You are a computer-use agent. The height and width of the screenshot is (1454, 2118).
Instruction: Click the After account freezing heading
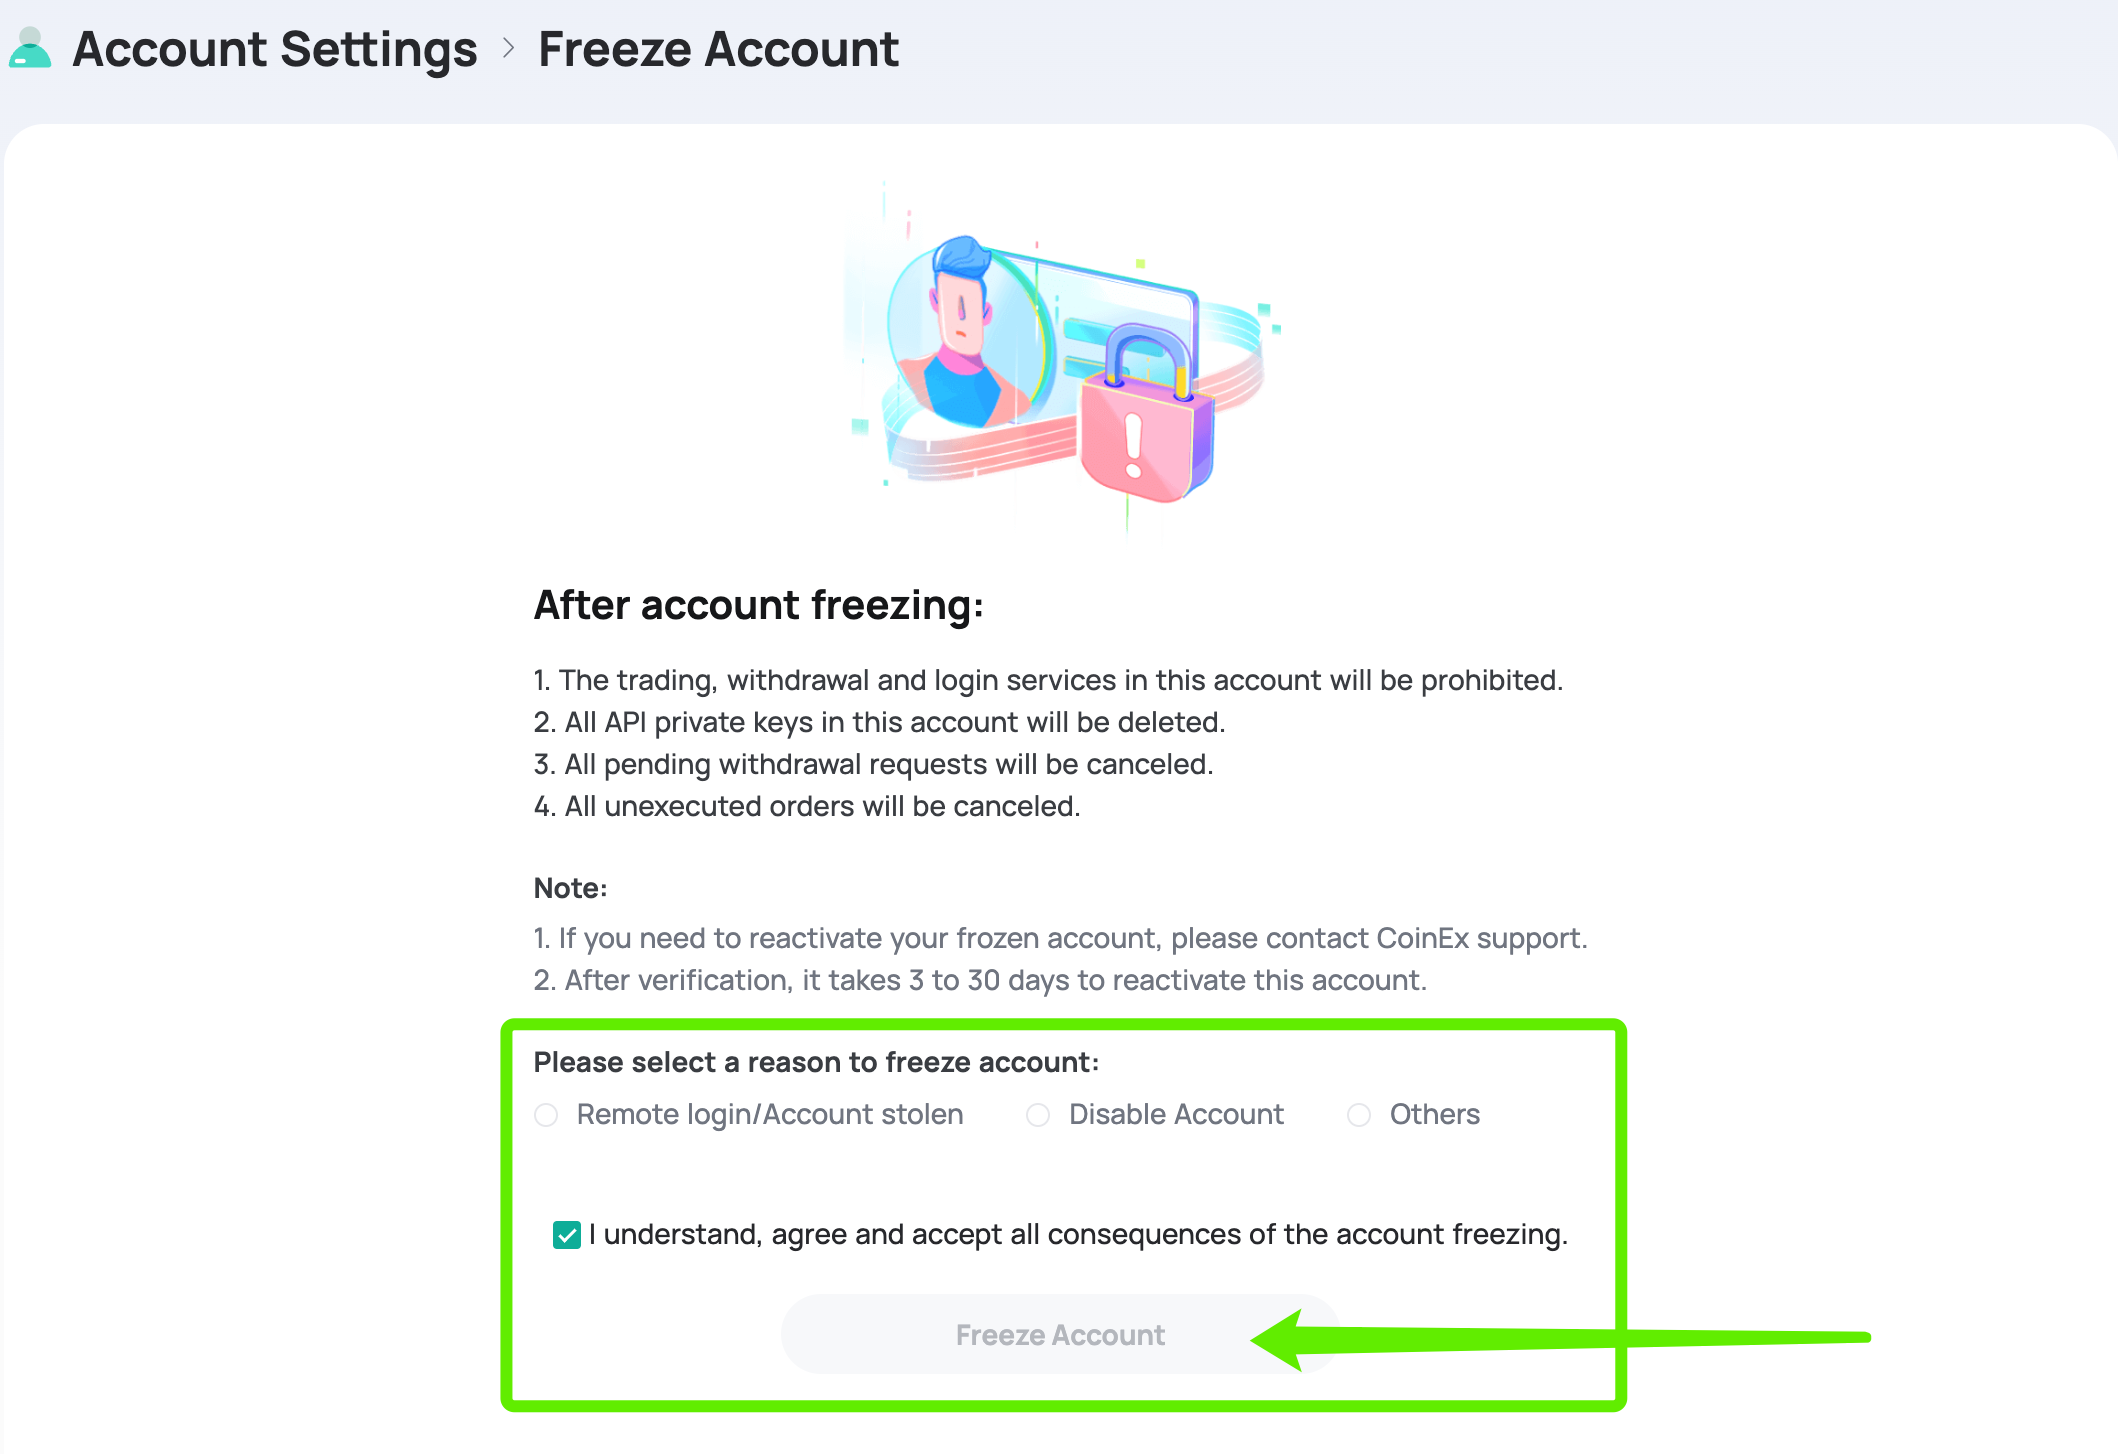click(759, 605)
